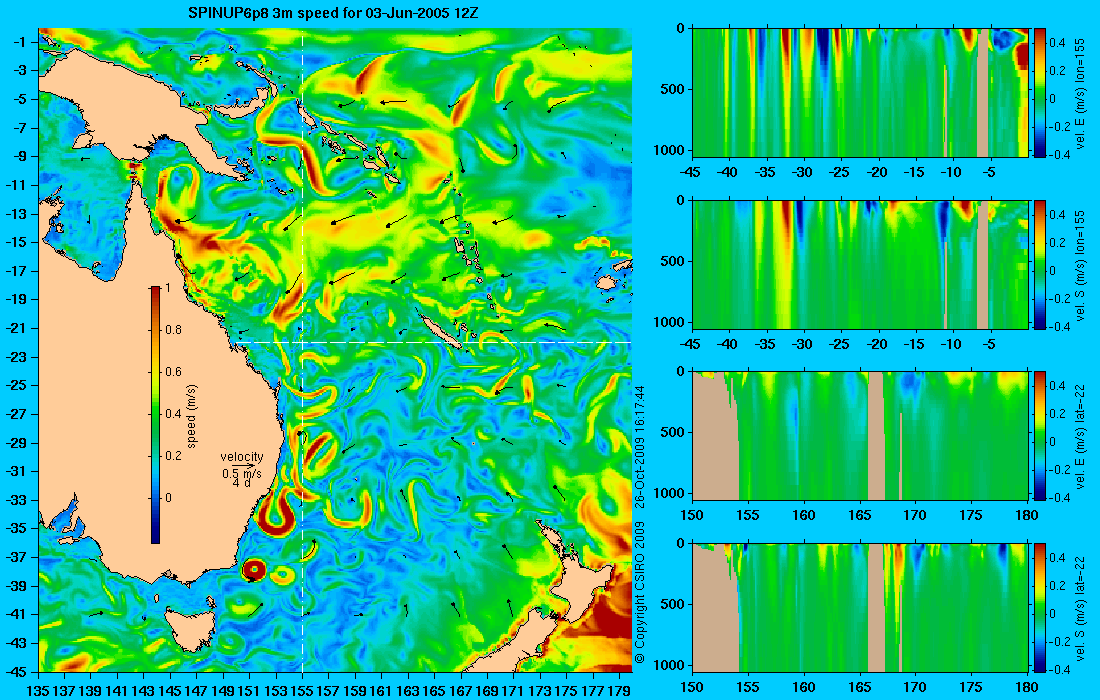Screen dimensions: 1100x700
Task: Click the "0.6" tick on the speed colorbar
Action: click(173, 372)
